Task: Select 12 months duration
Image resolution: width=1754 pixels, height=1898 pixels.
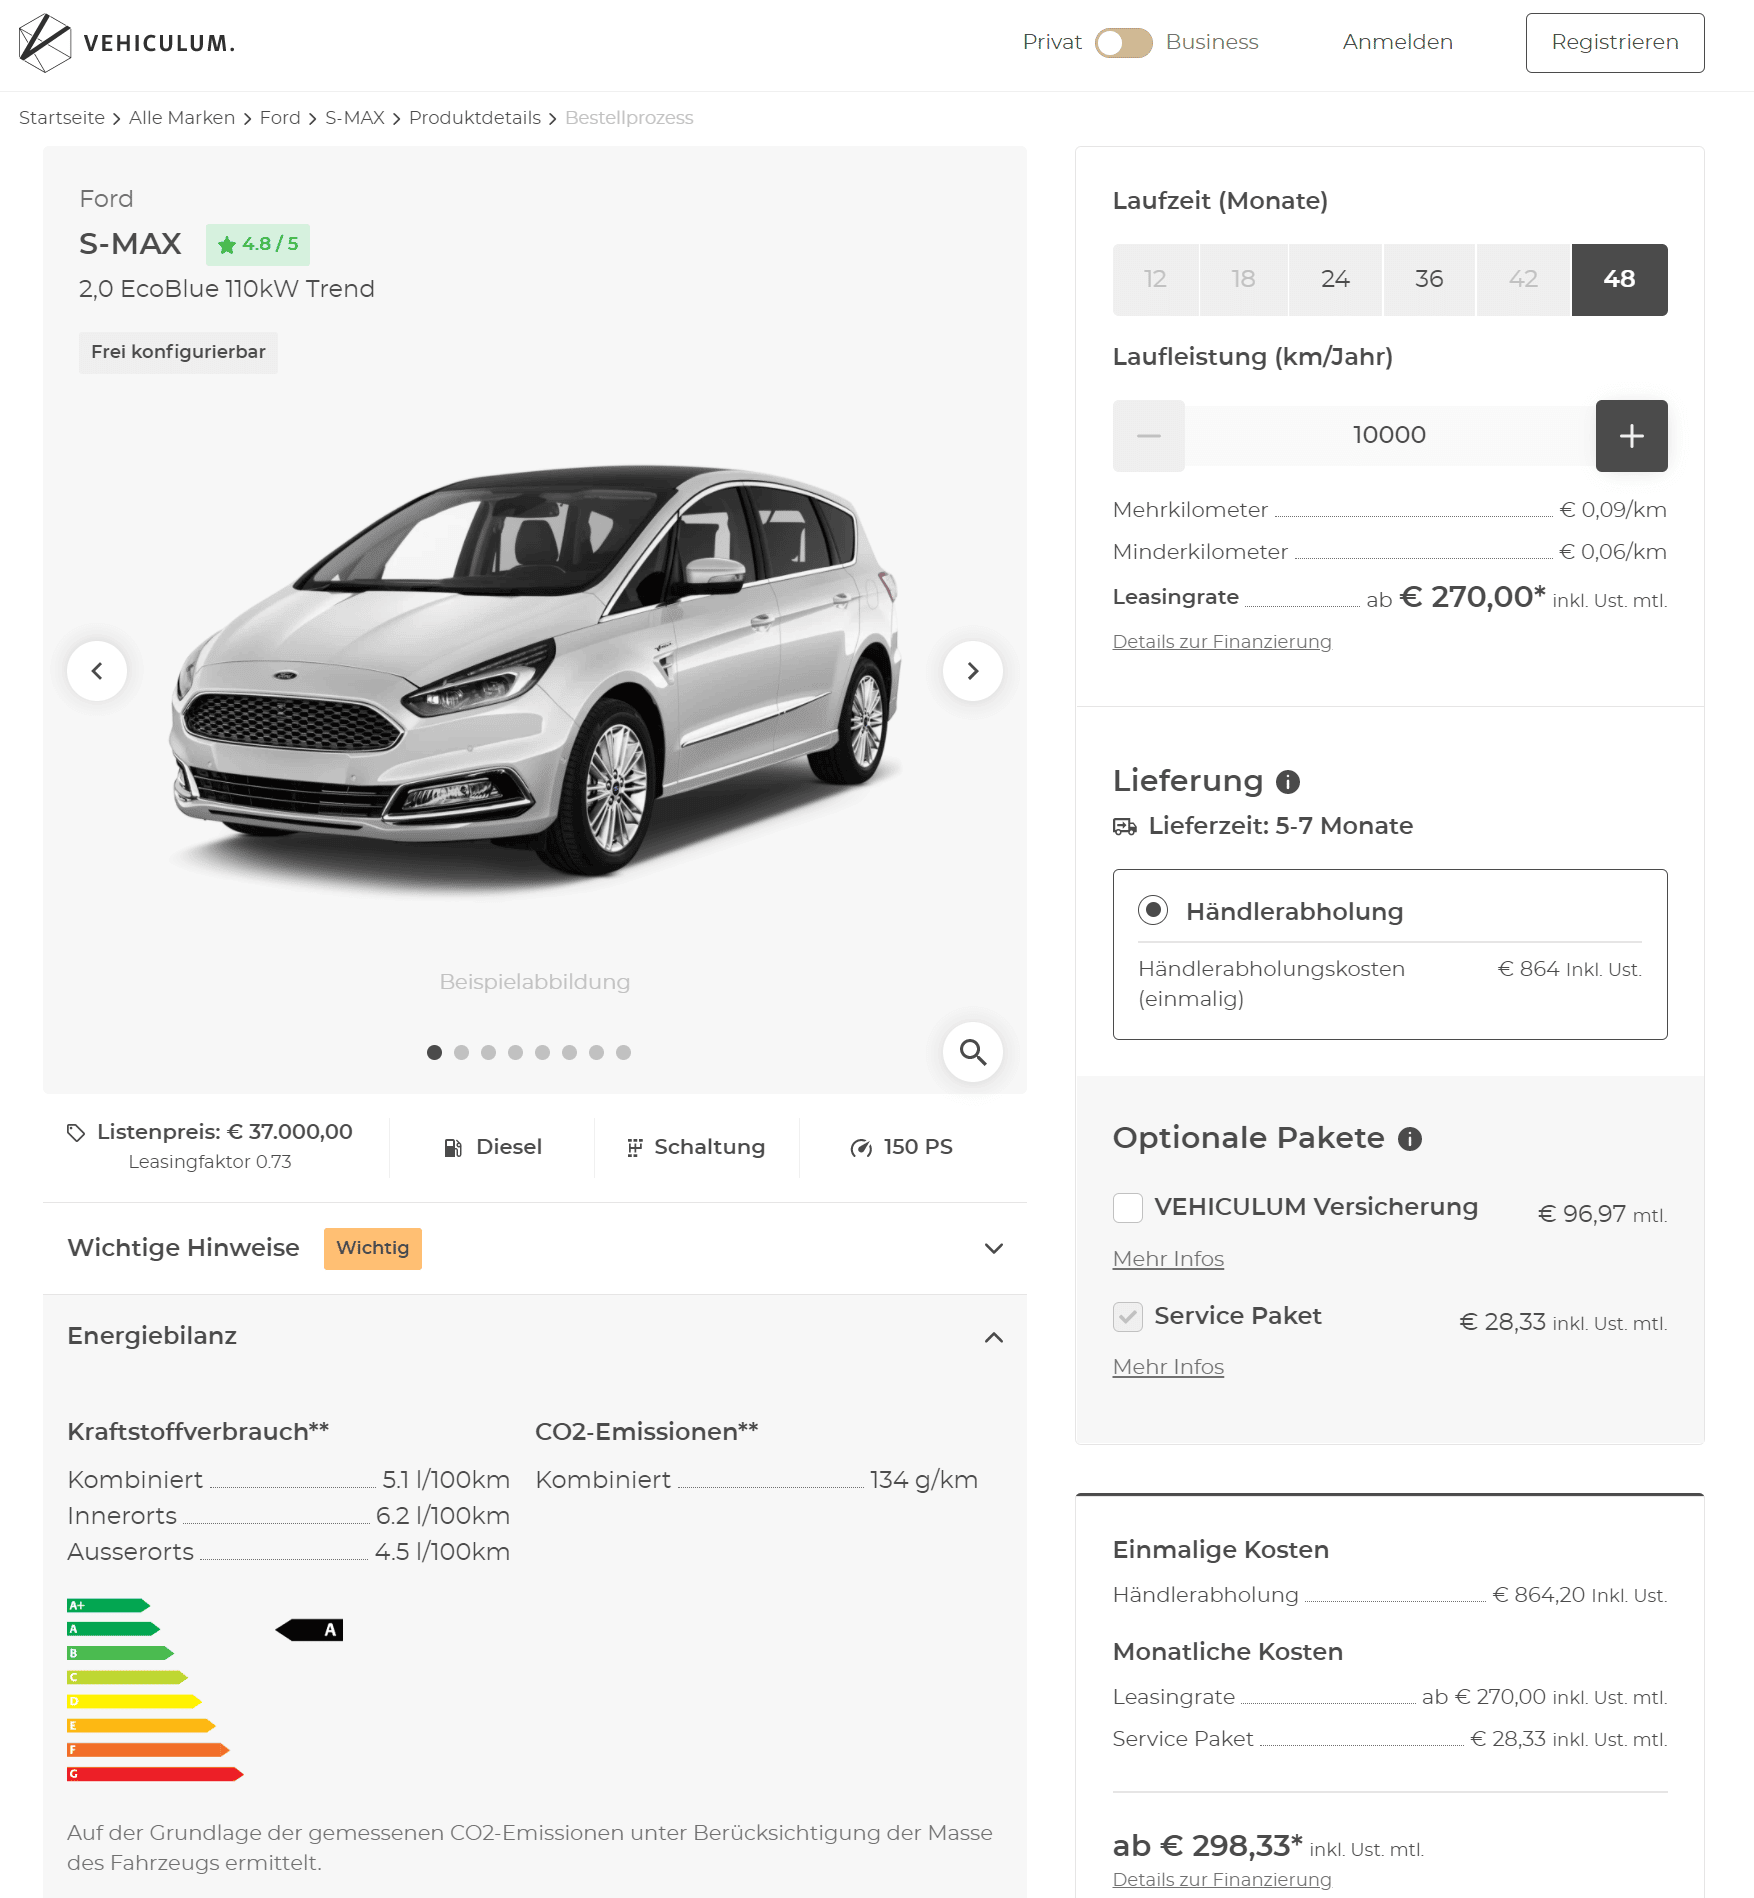Action: (x=1155, y=280)
